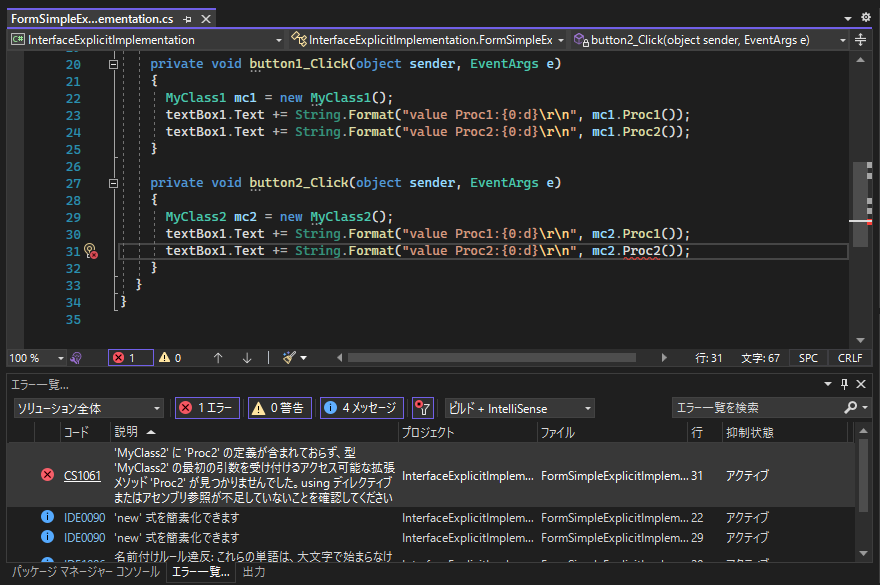Close the error list panel
Screen dimensions: 880x585
click(861, 384)
